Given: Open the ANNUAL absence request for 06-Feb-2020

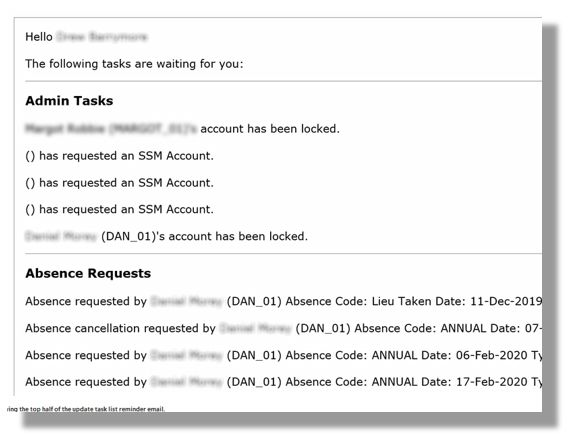Looking at the screenshot, I should point(284,355).
